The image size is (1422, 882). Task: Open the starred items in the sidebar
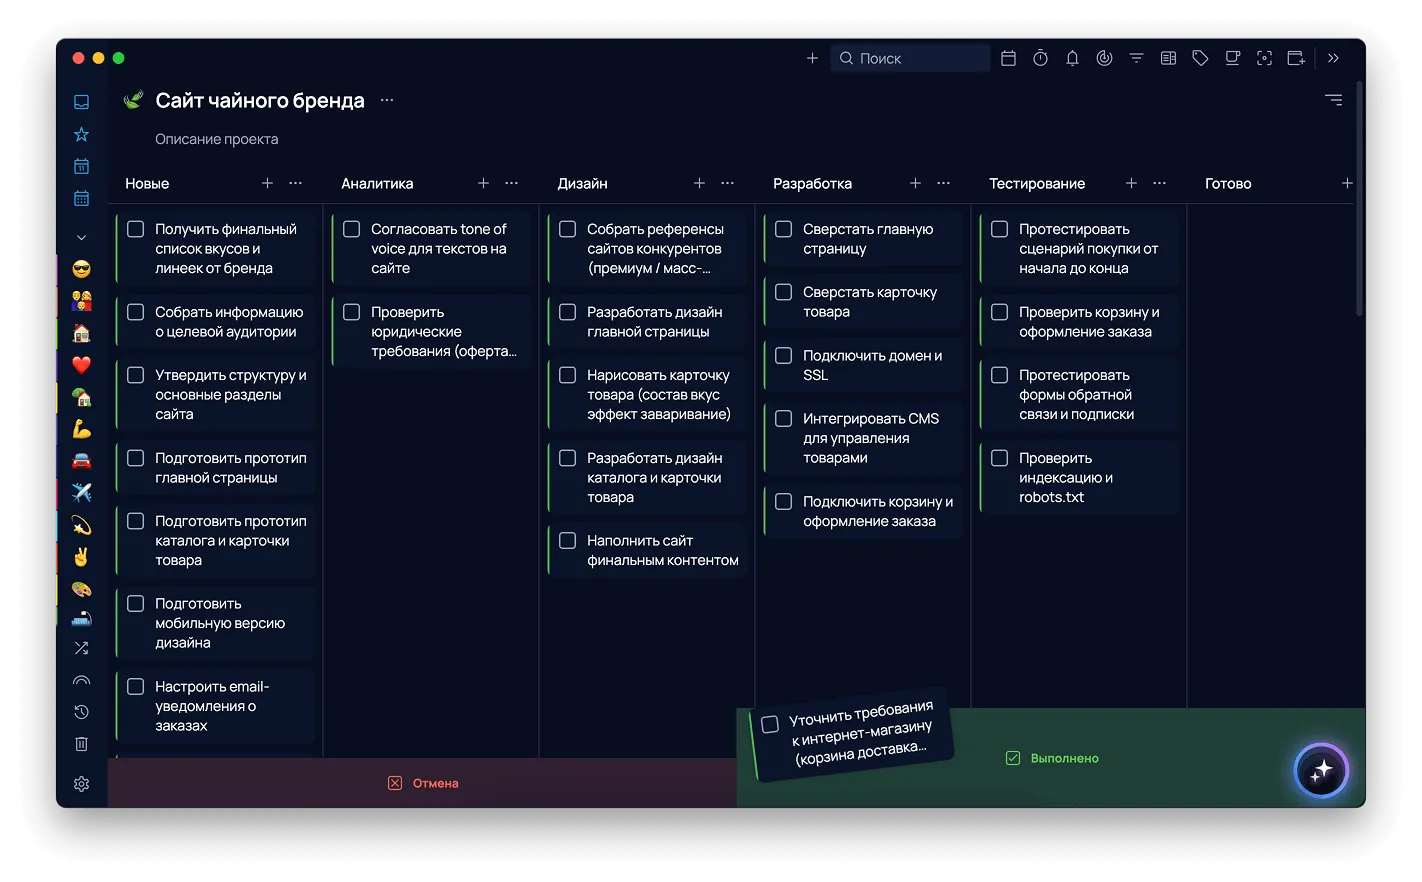[82, 134]
